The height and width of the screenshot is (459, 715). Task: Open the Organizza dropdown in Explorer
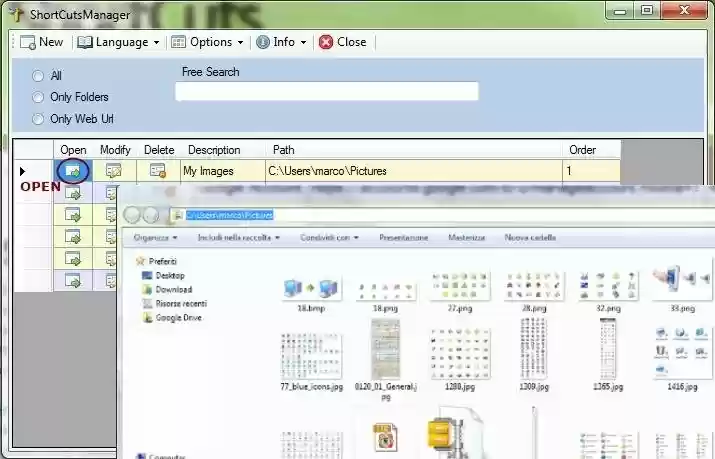coord(155,237)
